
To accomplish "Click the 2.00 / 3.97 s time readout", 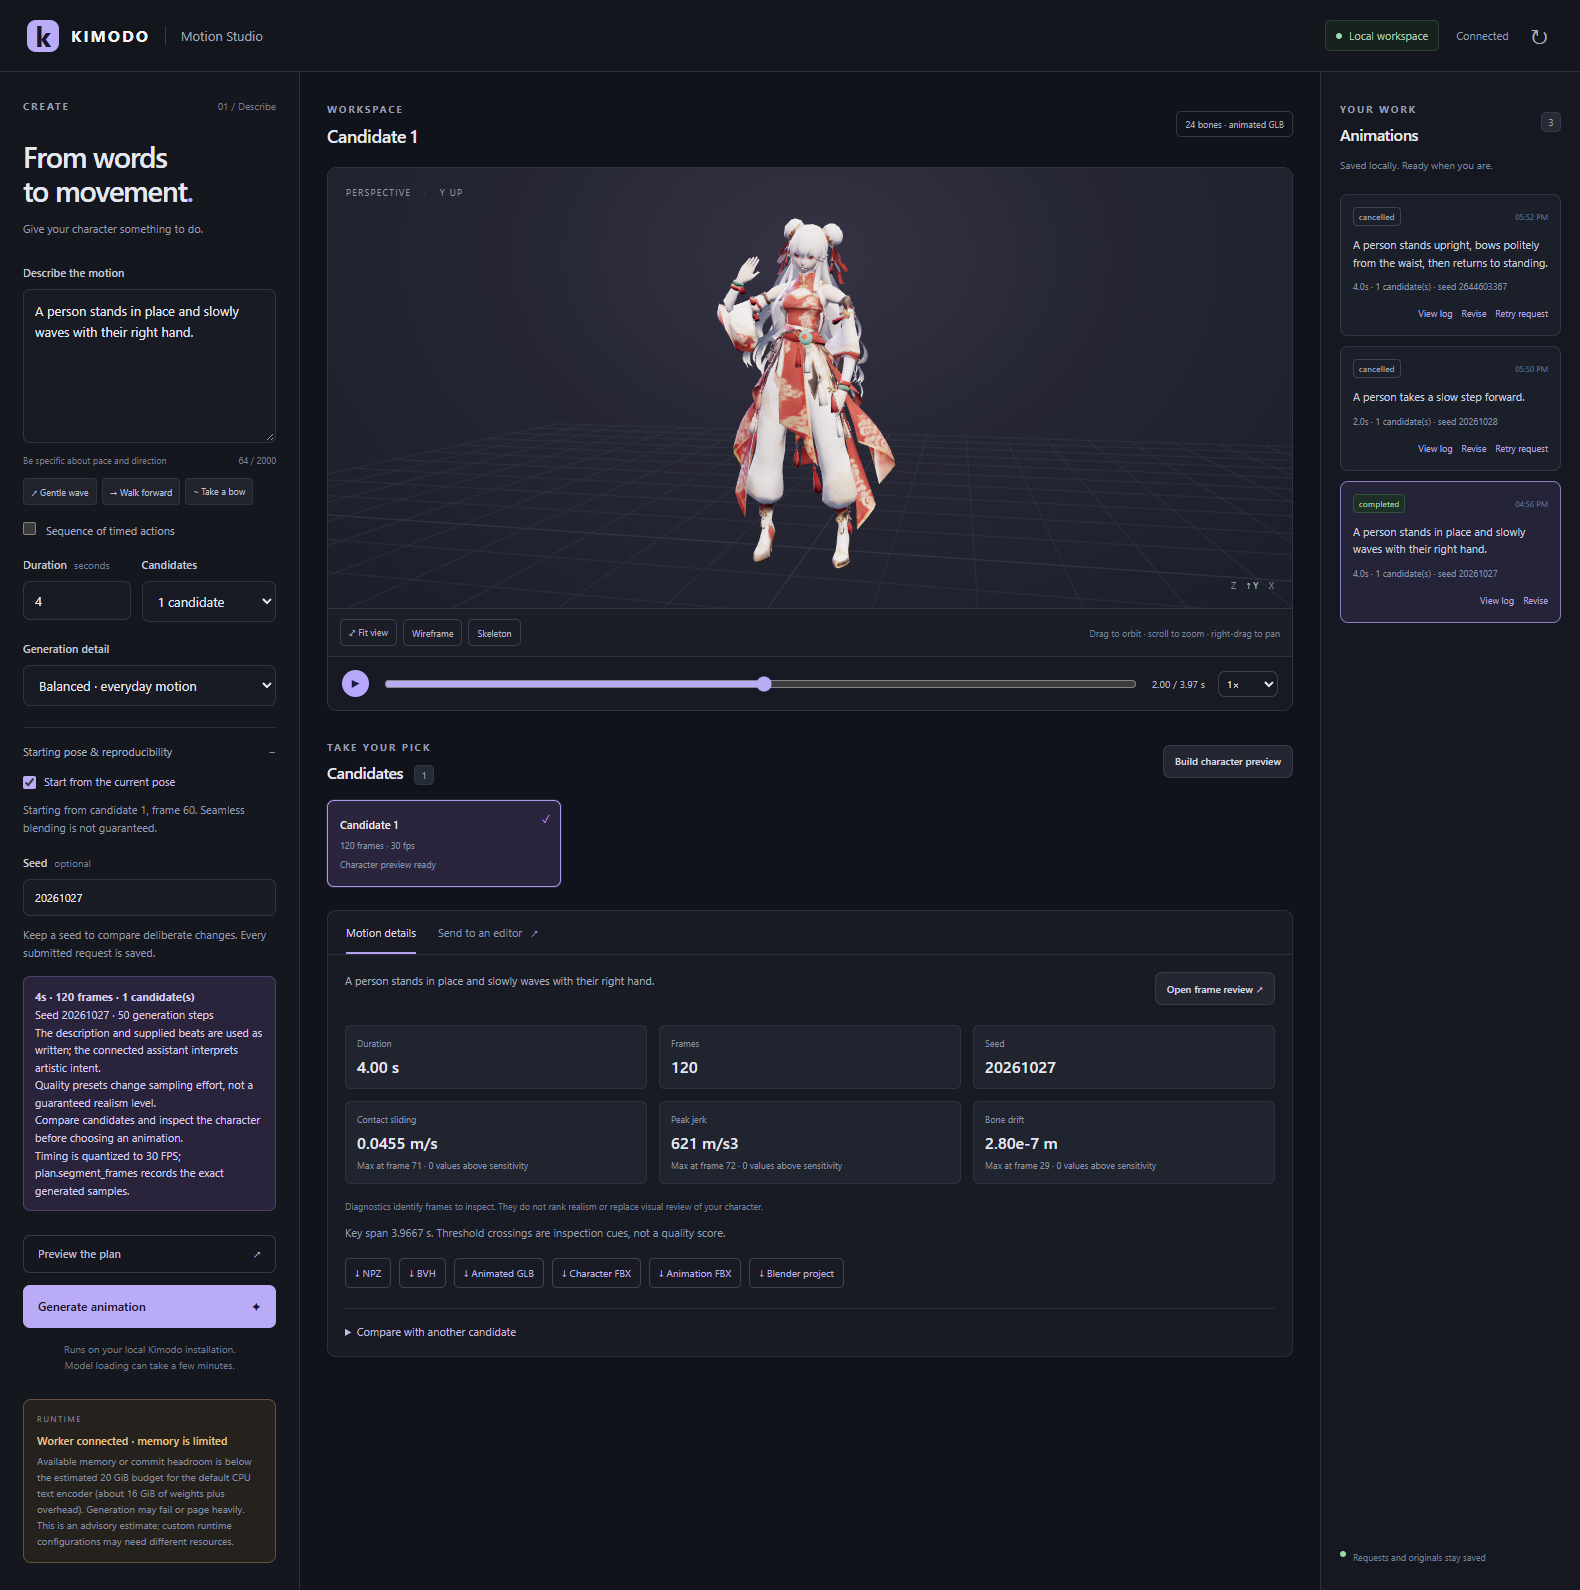I will tap(1178, 685).
